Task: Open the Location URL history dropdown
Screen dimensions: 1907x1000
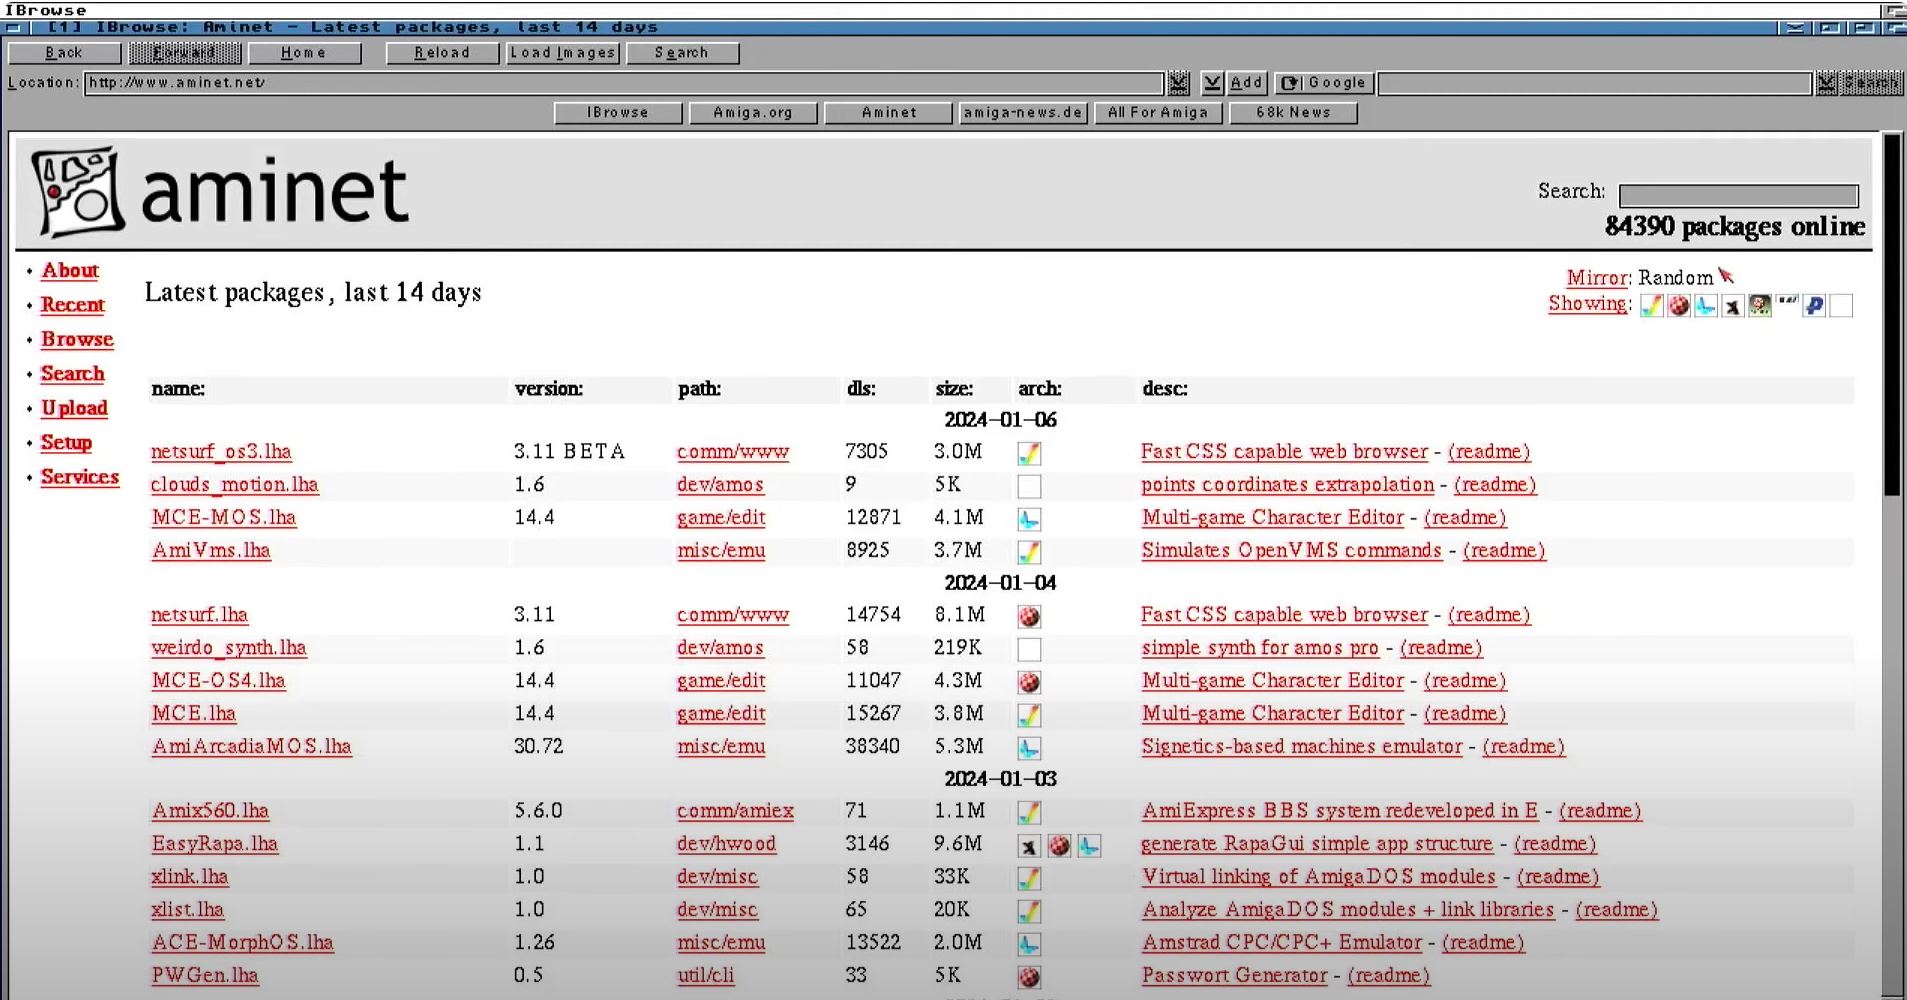Action: click(x=1179, y=83)
